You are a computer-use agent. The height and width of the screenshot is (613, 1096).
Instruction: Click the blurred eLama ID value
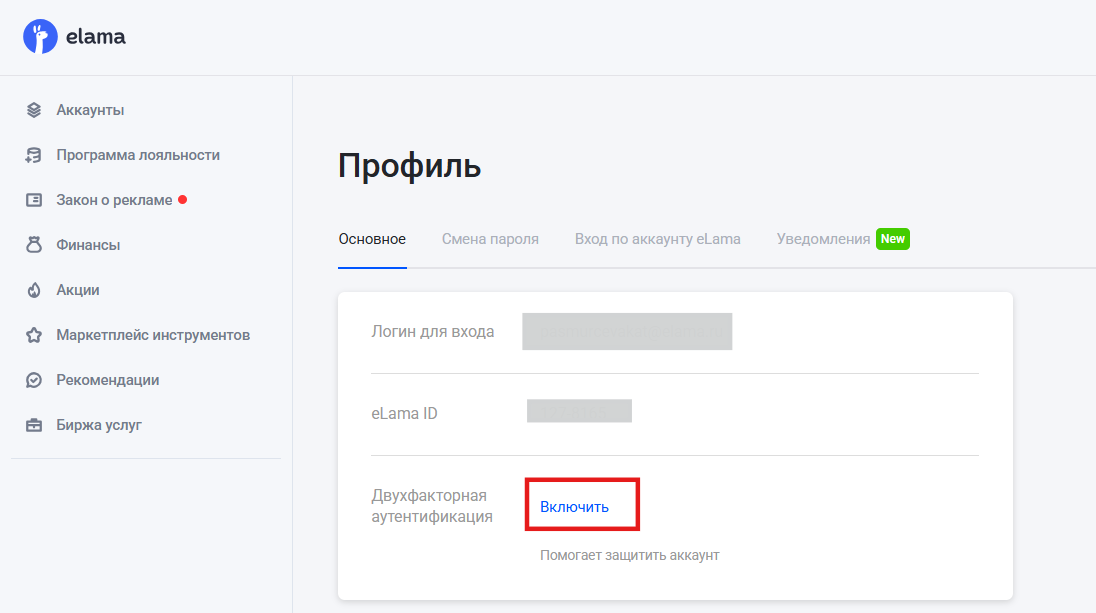[x=579, y=412]
